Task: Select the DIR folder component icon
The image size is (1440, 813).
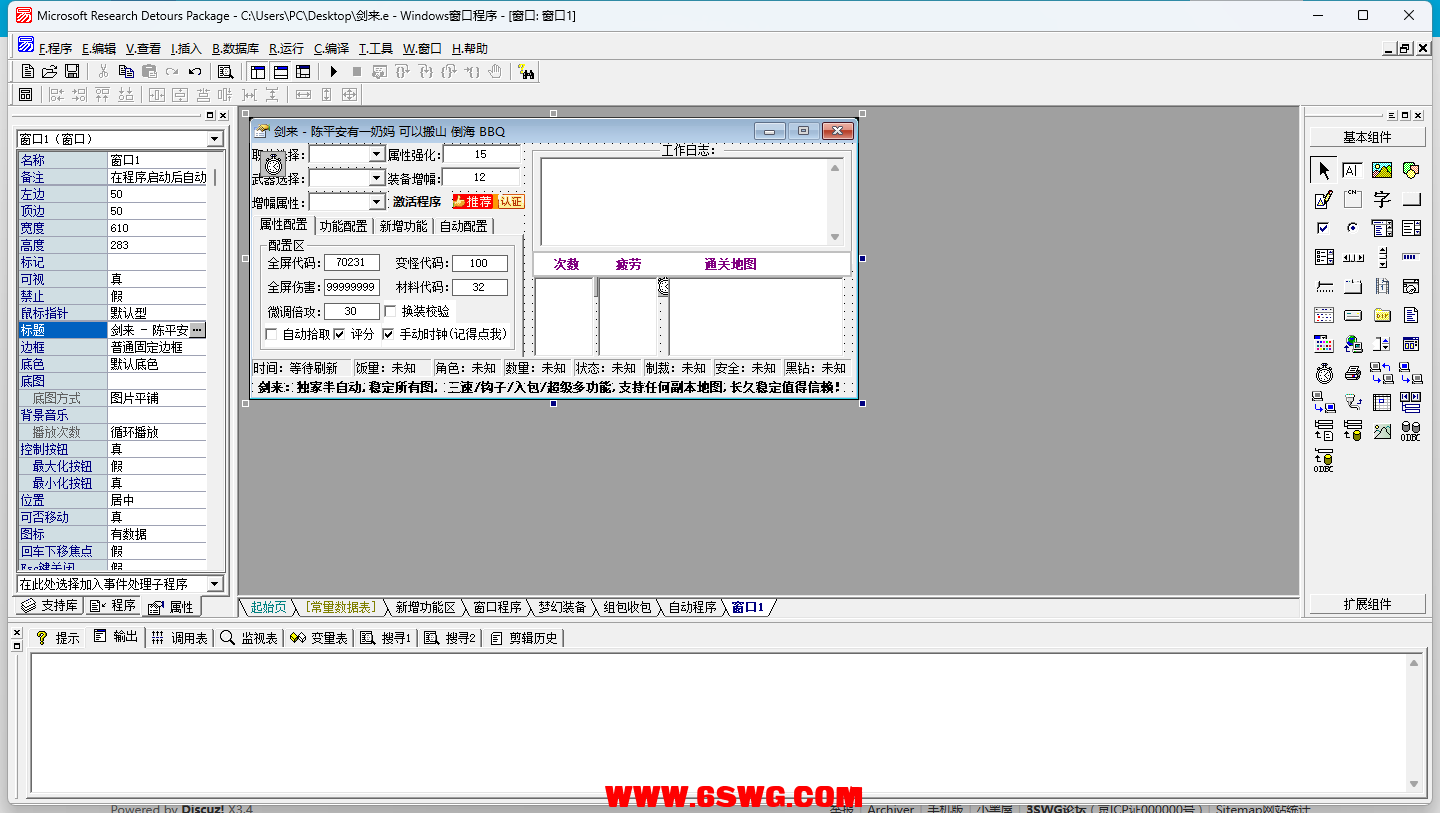Action: pyautogui.click(x=1382, y=315)
